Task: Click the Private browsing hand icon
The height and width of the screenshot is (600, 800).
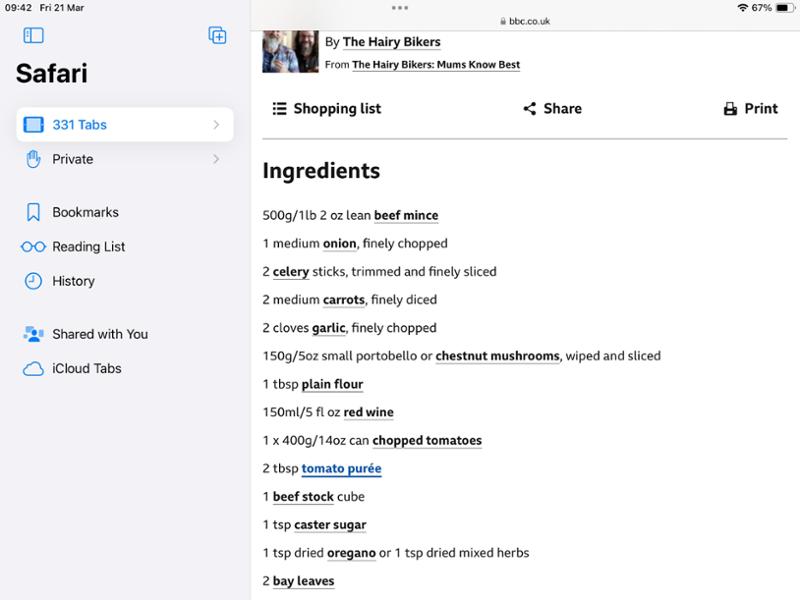Action: point(34,159)
